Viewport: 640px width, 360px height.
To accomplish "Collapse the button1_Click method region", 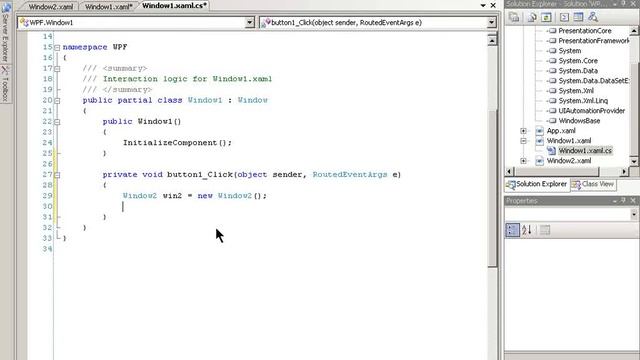I will 57,175.
